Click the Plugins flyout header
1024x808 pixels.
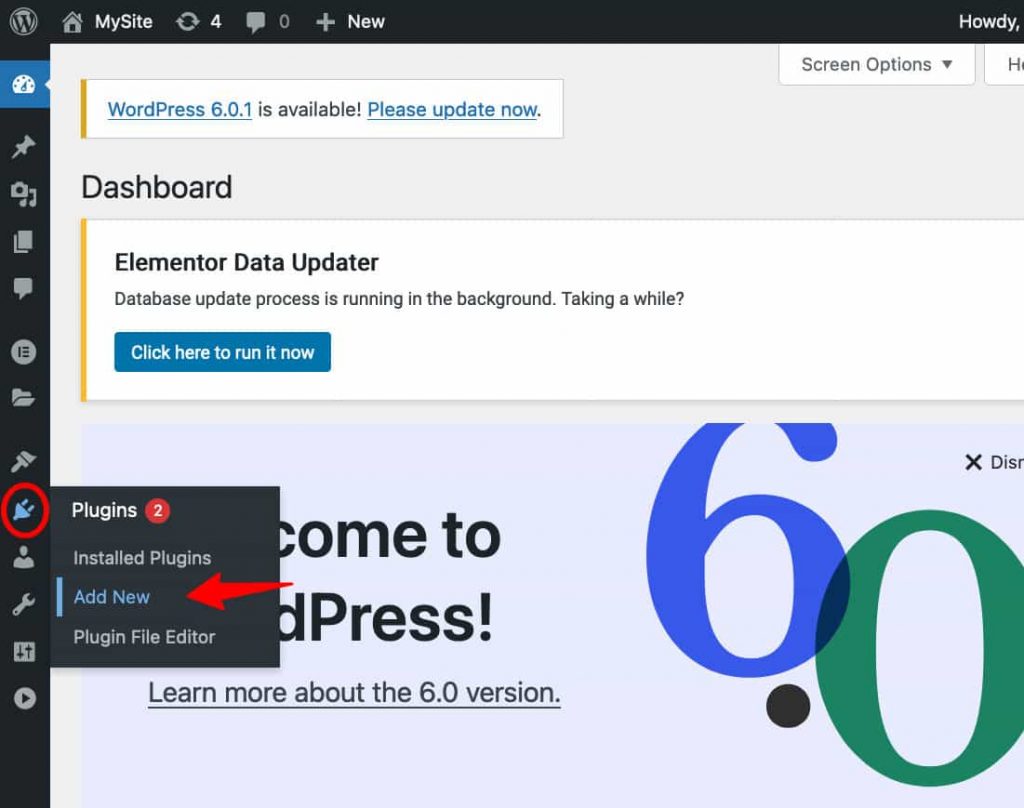point(104,510)
